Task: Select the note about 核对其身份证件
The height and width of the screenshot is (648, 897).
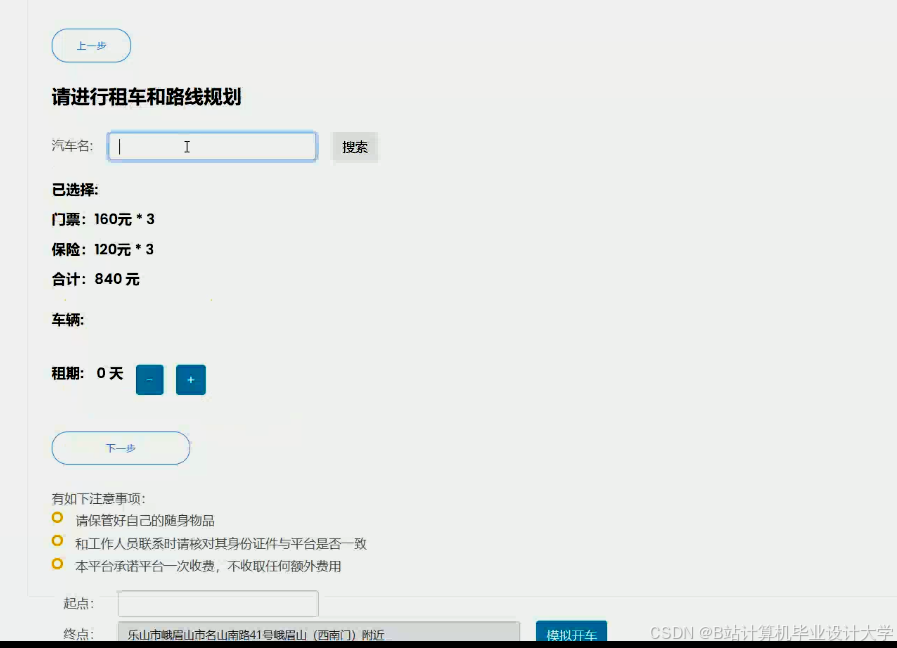Action: pos(221,543)
